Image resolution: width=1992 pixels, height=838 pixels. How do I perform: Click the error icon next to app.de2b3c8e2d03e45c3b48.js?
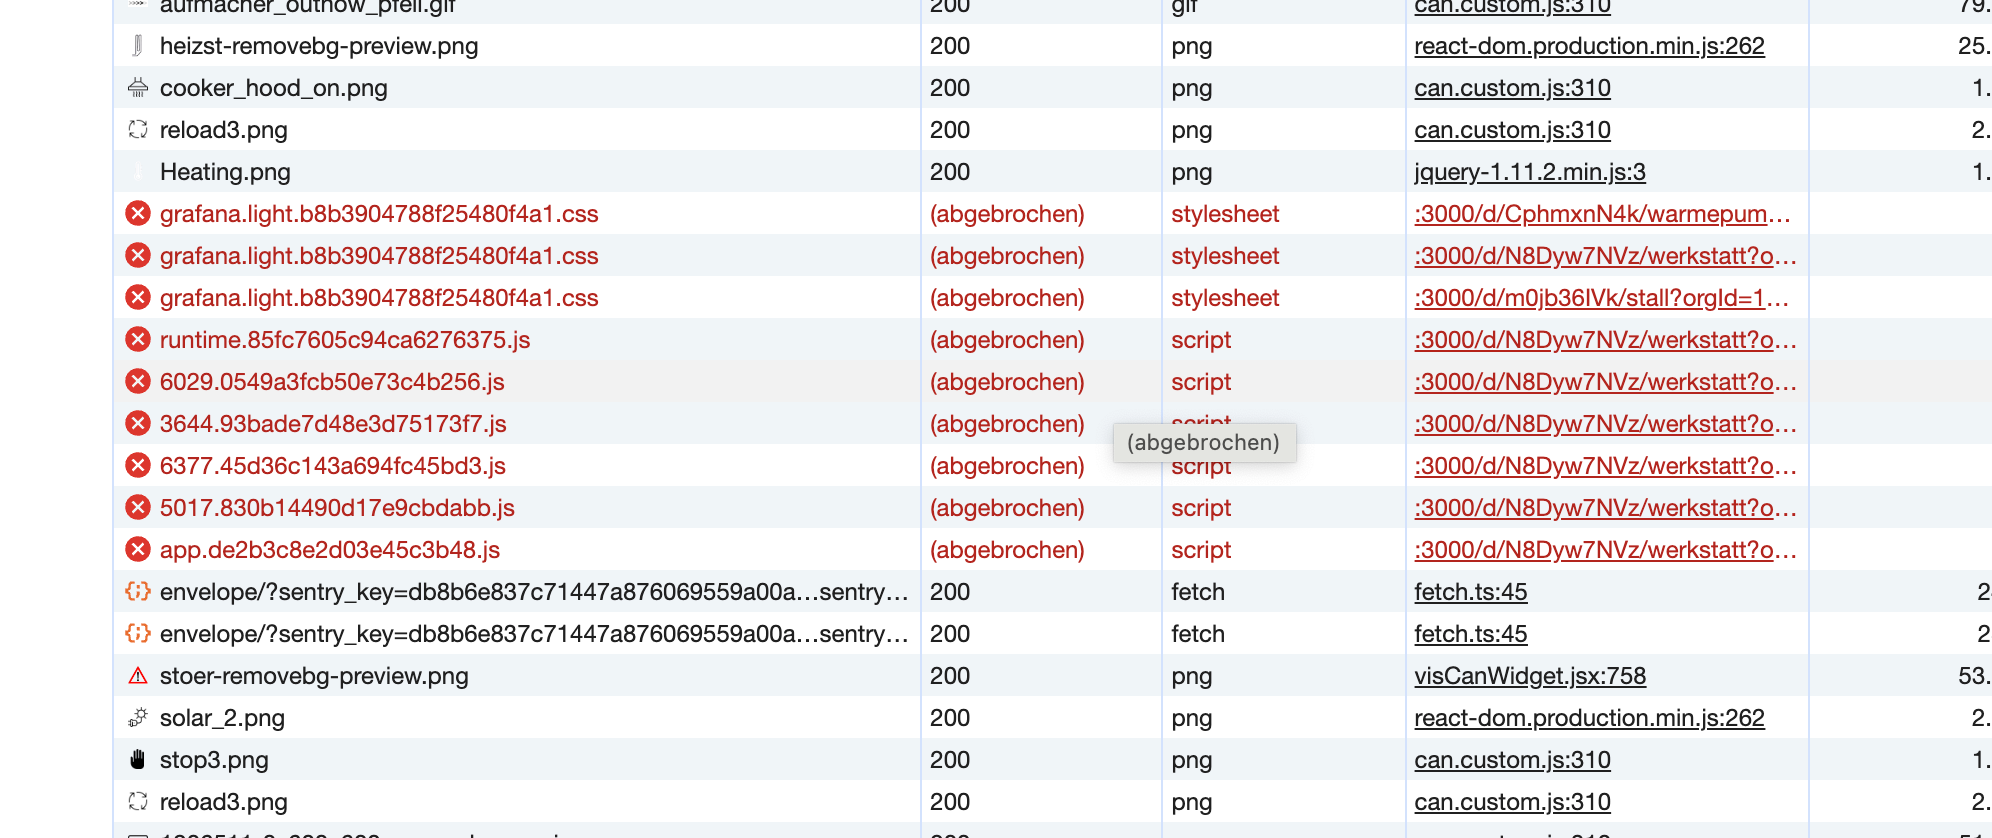(x=138, y=550)
